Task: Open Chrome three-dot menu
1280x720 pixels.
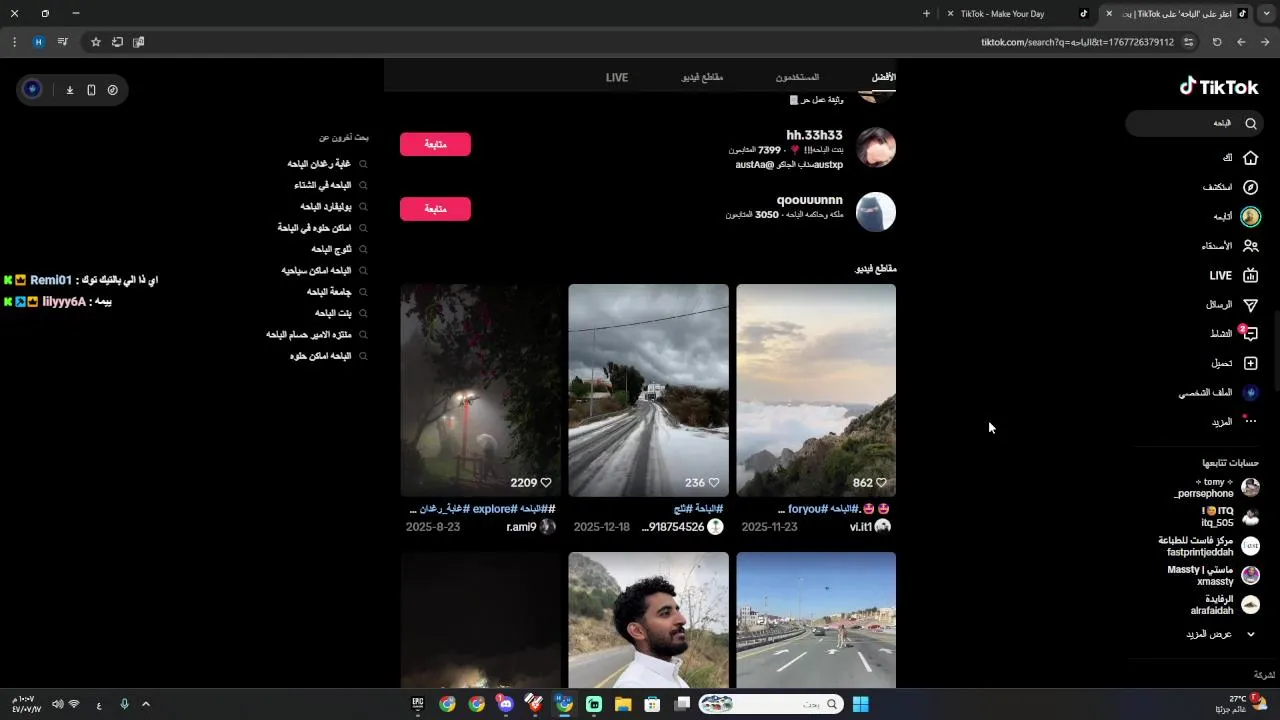Action: pos(14,42)
